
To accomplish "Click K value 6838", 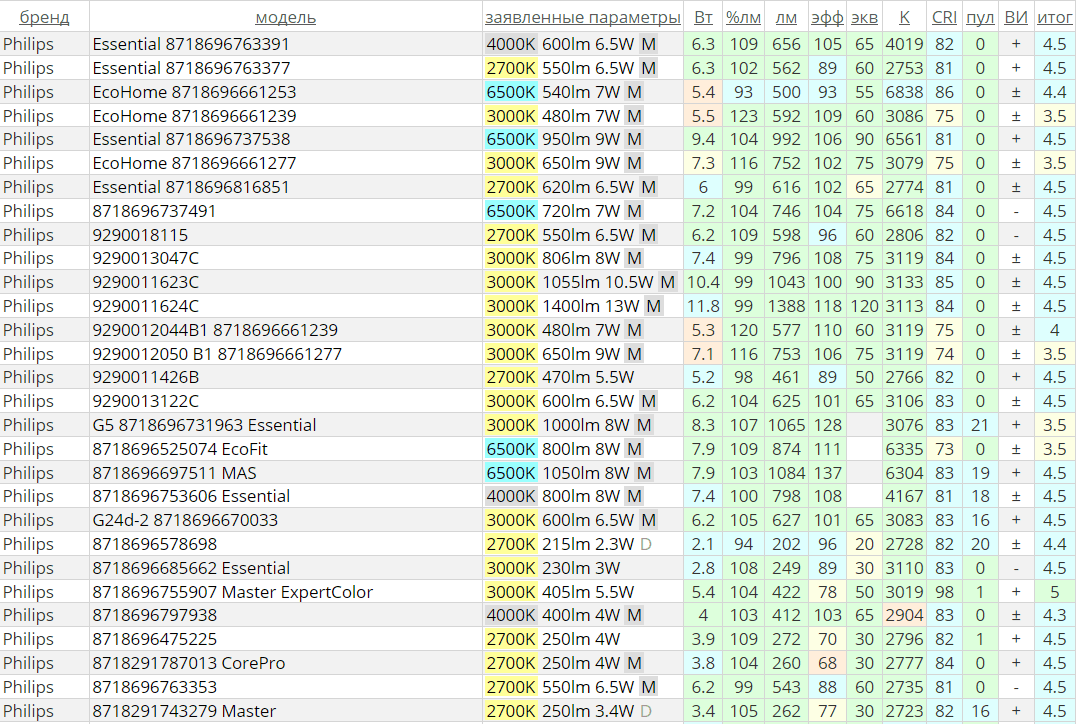I will [x=904, y=92].
